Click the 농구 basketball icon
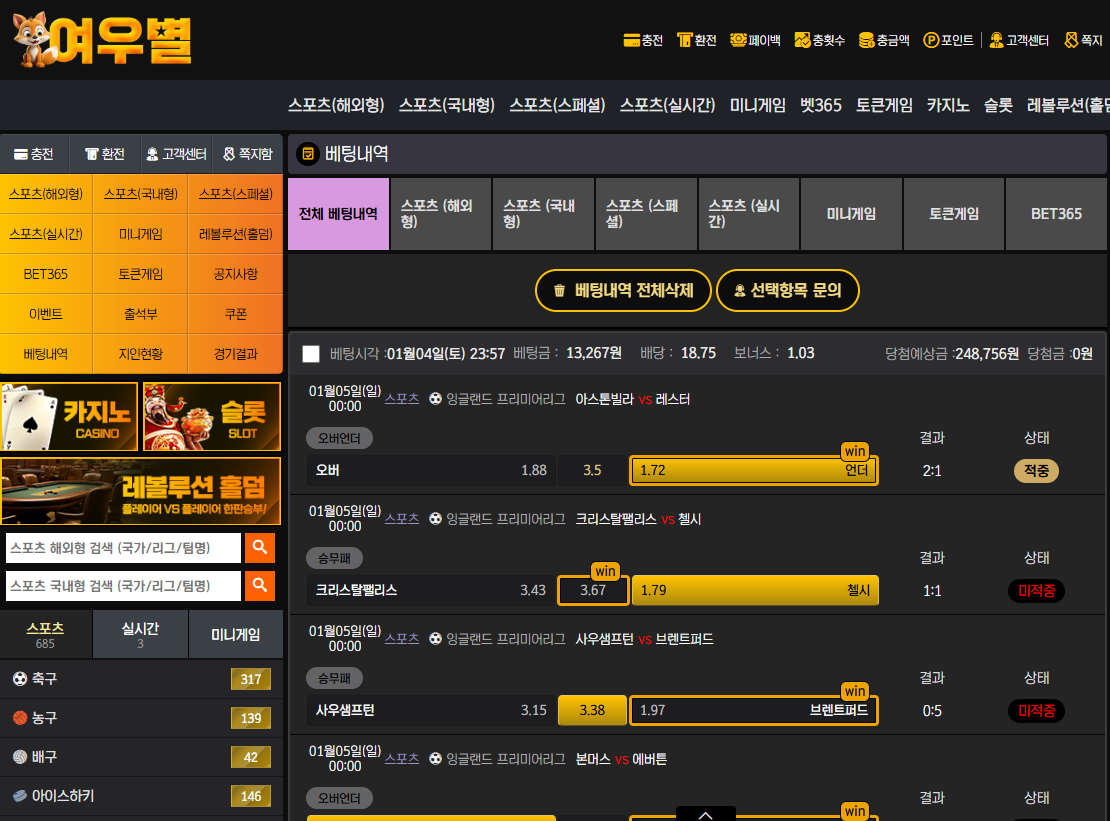This screenshot has width=1110, height=821. click(x=20, y=718)
